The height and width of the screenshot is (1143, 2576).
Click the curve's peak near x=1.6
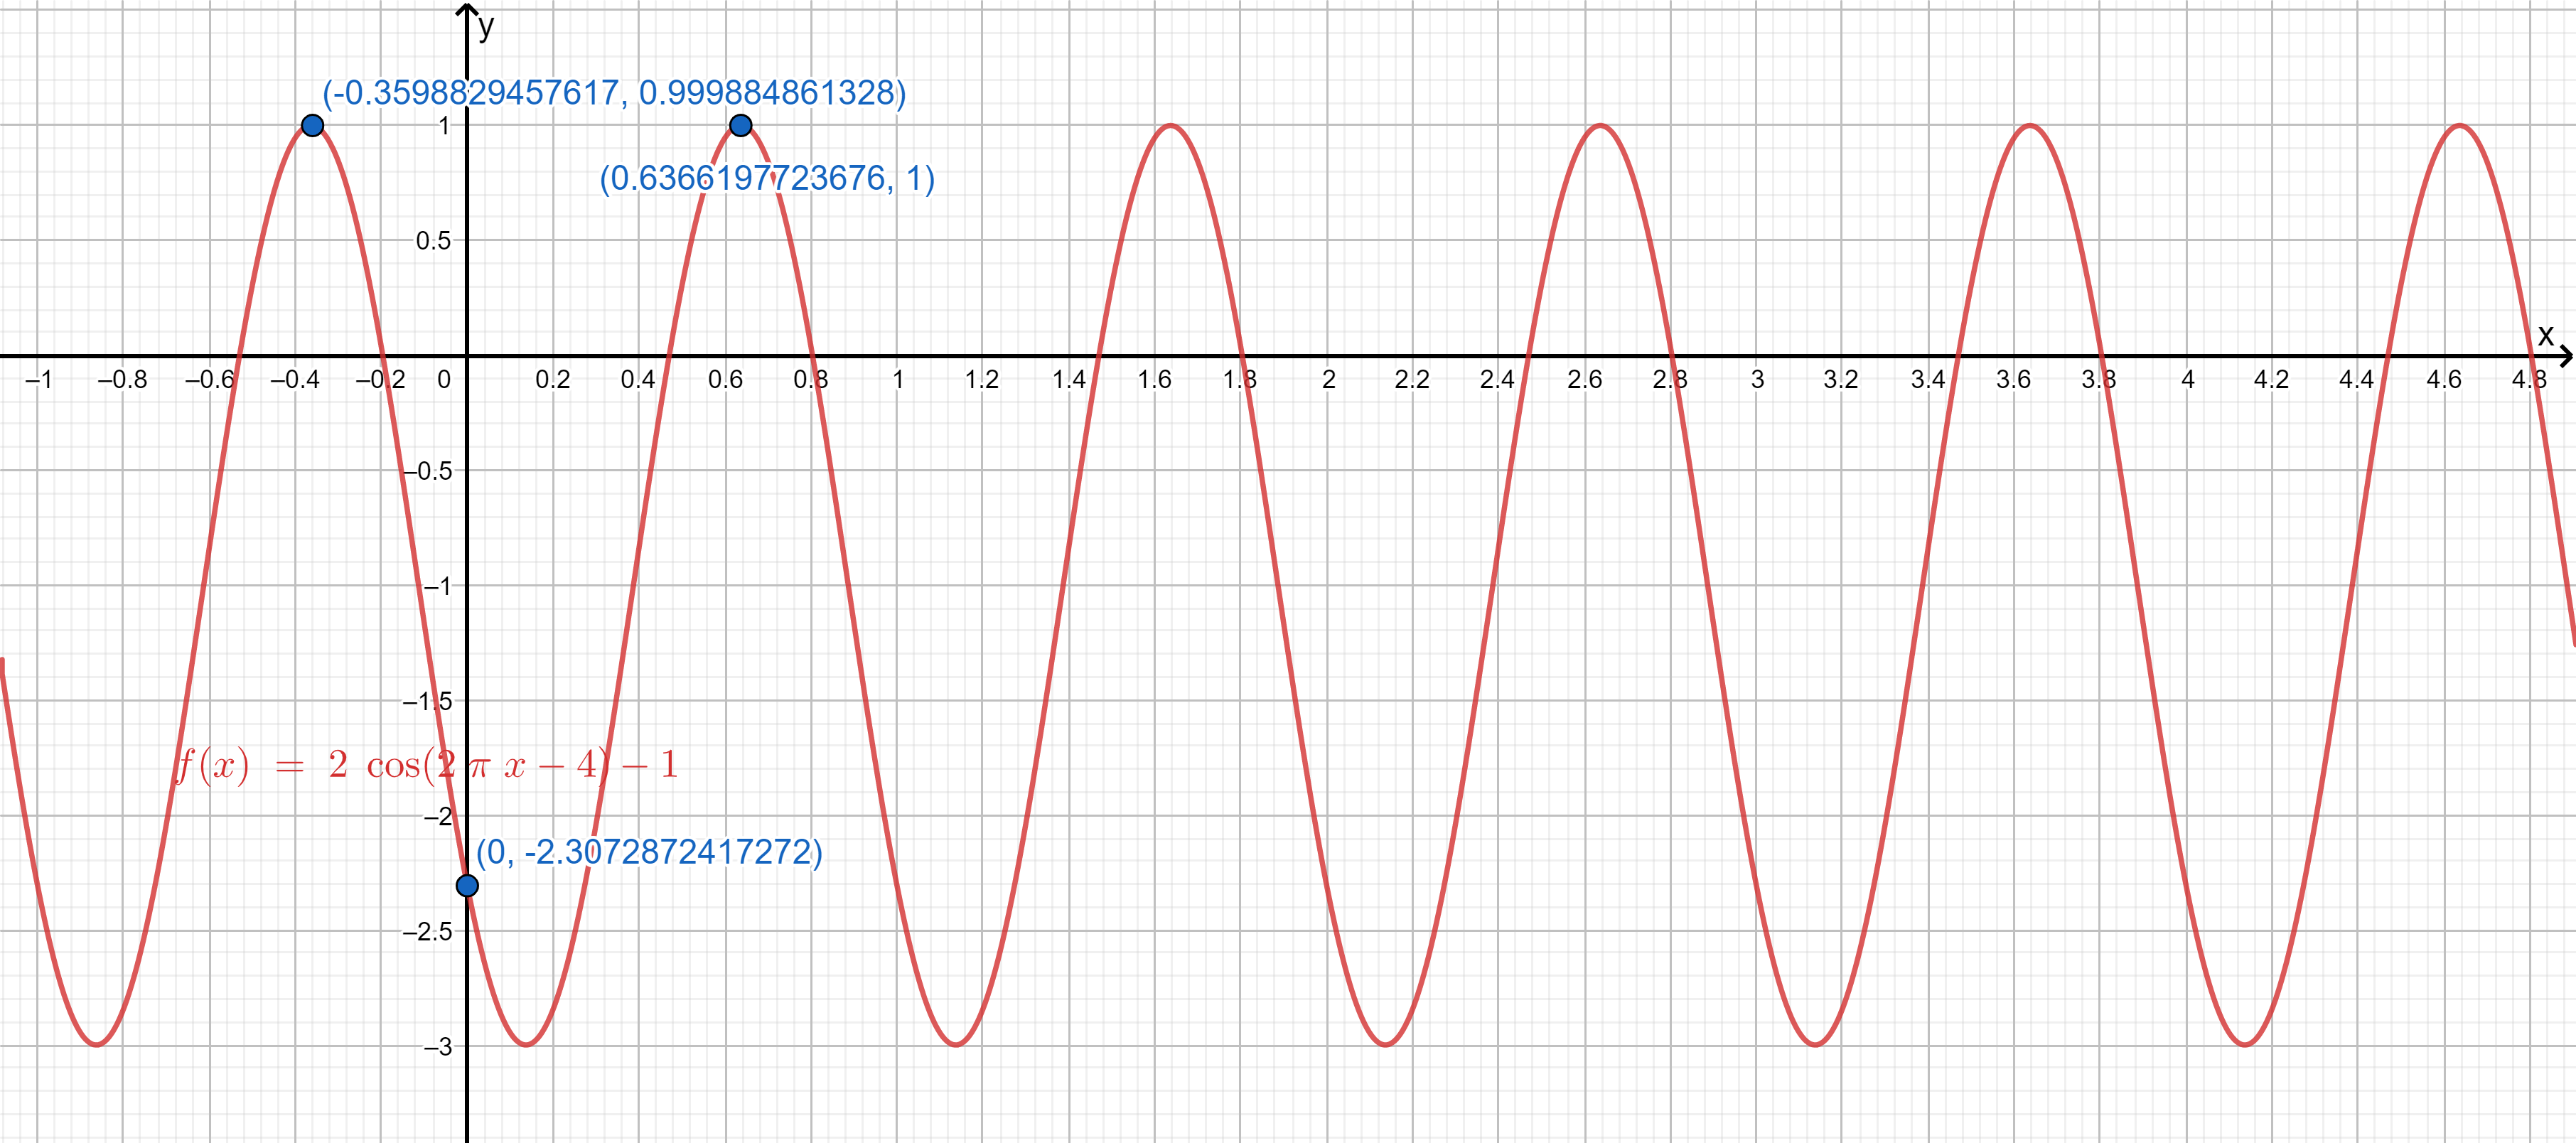(x=1171, y=126)
